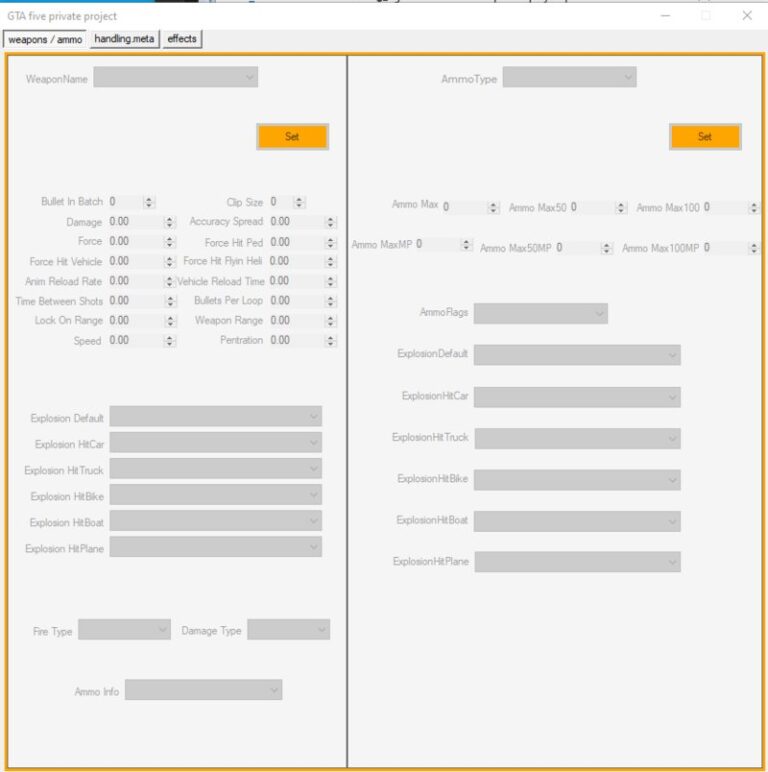Click the Bullet In Batch spinner arrows

click(149, 202)
